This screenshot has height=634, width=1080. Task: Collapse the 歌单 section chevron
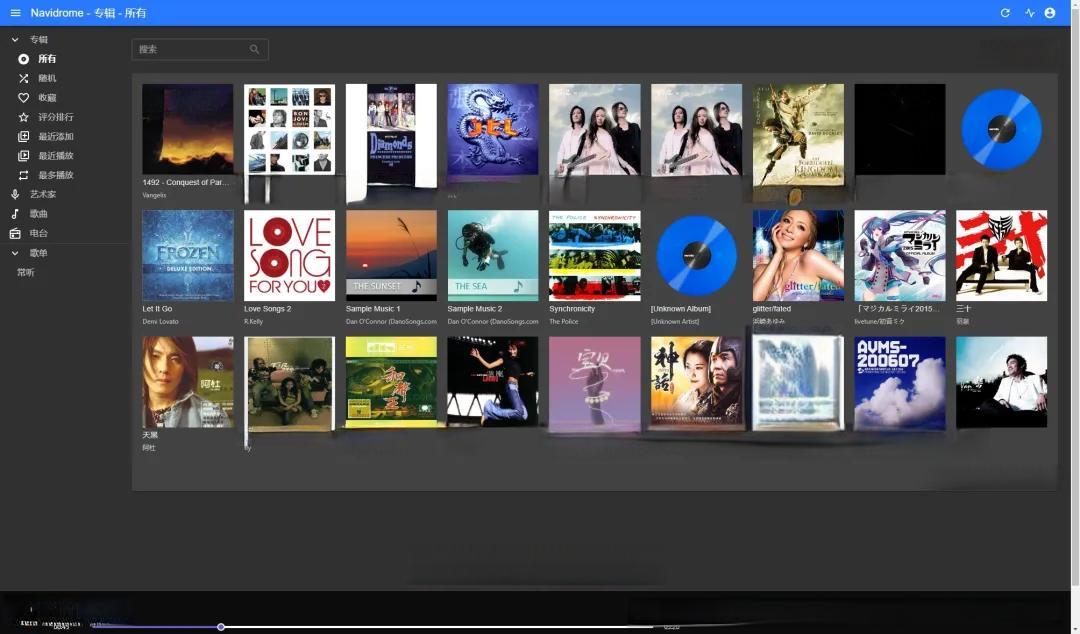[x=15, y=253]
